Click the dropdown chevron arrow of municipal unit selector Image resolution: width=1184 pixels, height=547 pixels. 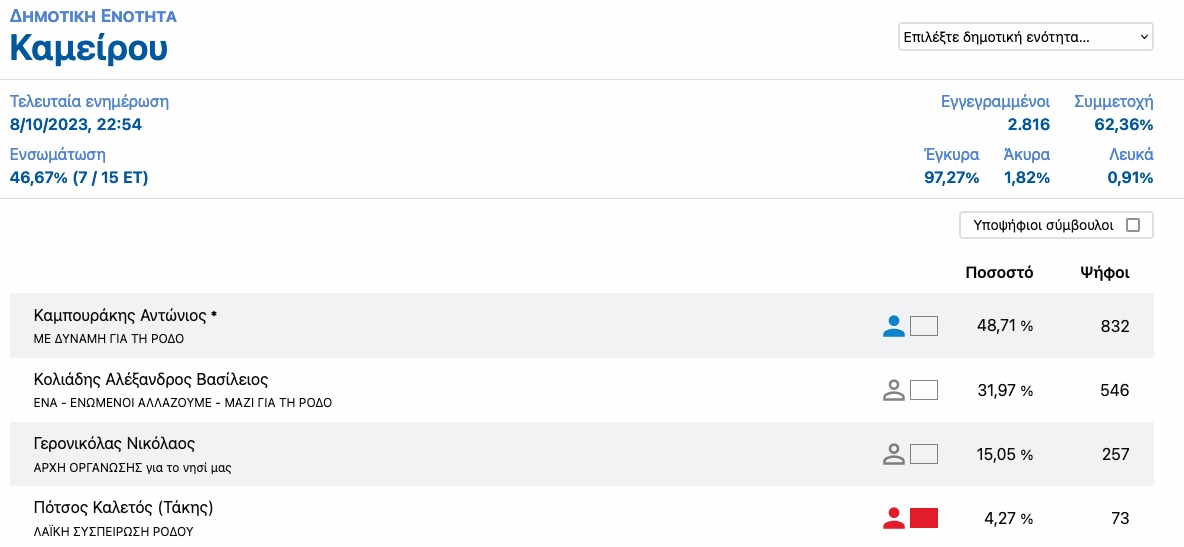pos(1143,36)
